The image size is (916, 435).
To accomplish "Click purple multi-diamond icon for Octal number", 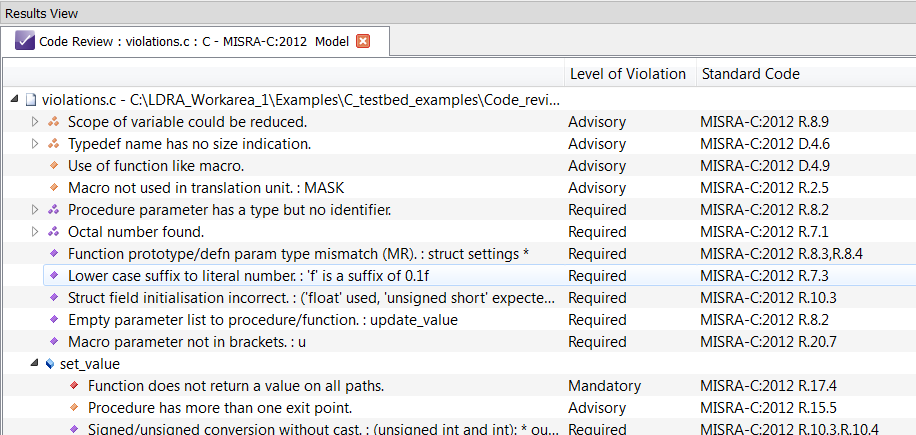I will 54,232.
